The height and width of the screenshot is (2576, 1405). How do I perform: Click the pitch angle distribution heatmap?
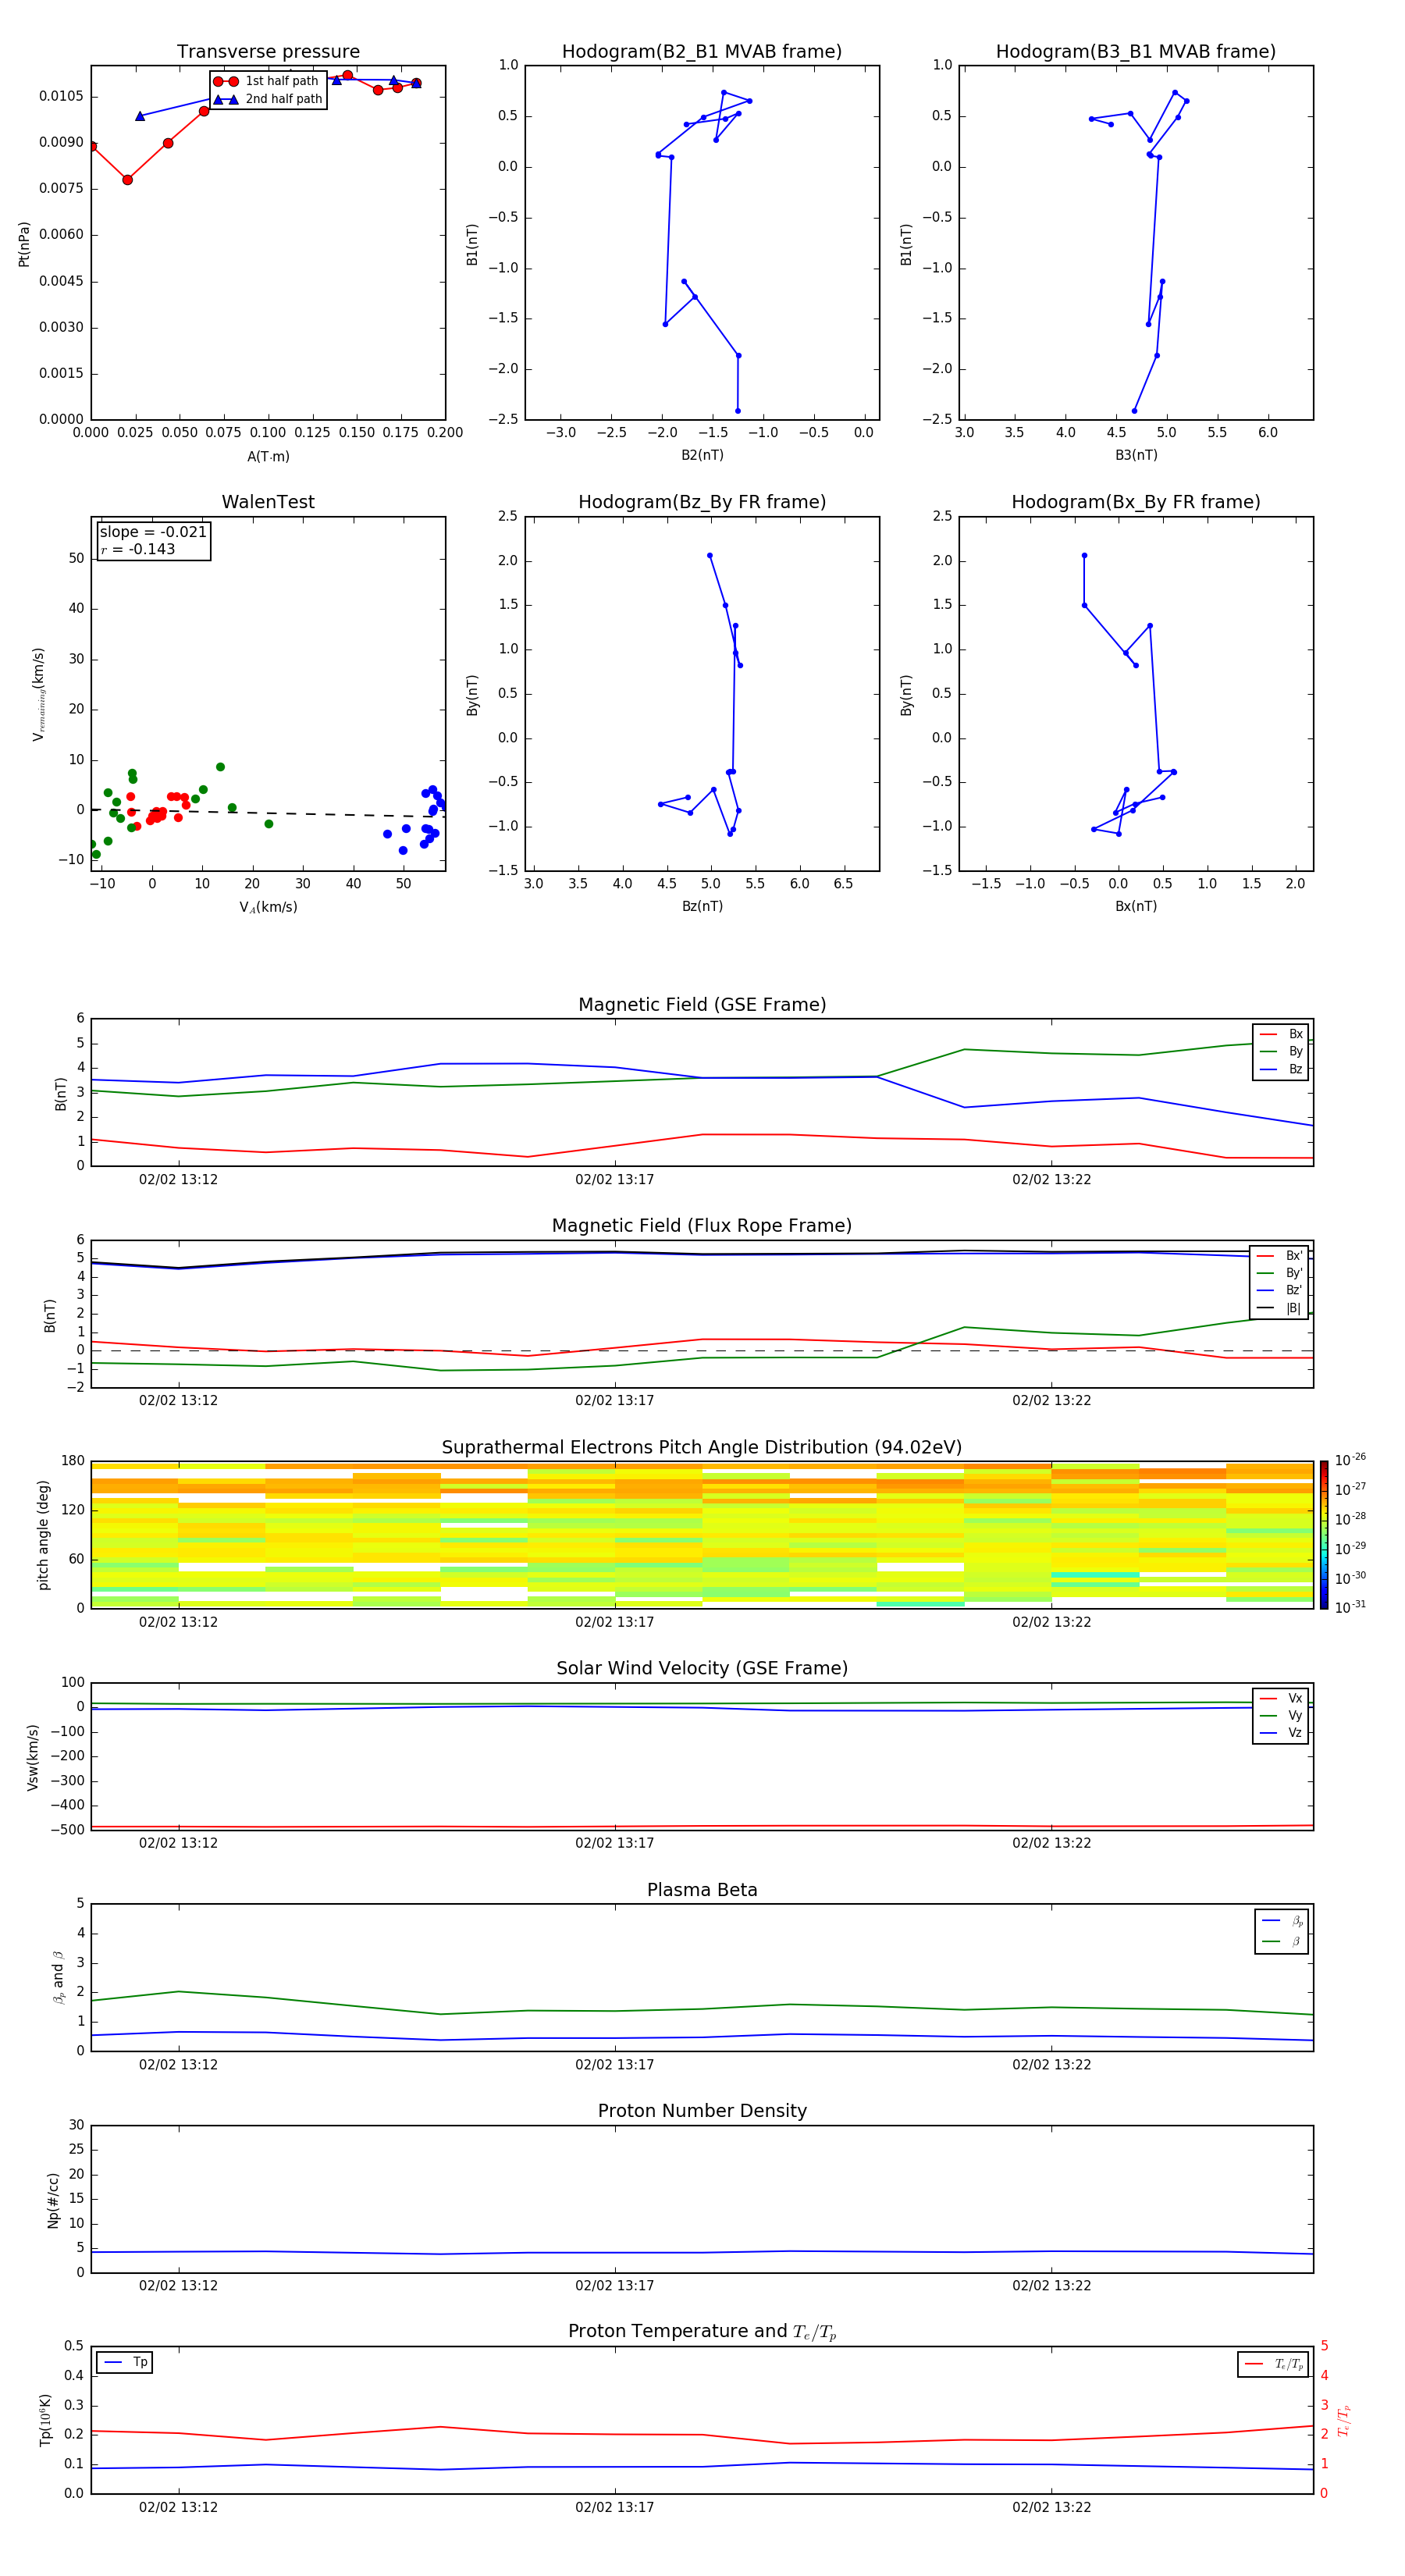pyautogui.click(x=702, y=1534)
